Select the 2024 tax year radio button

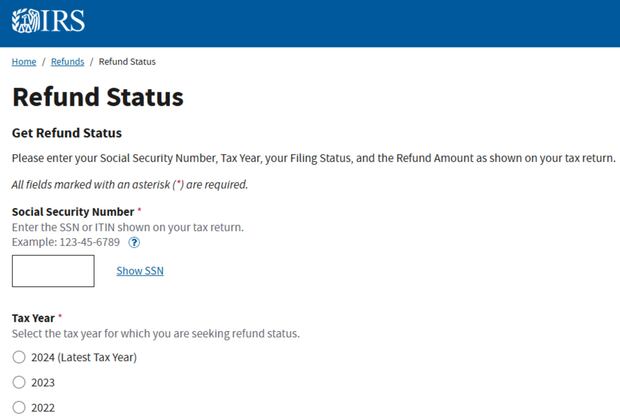[x=19, y=357]
